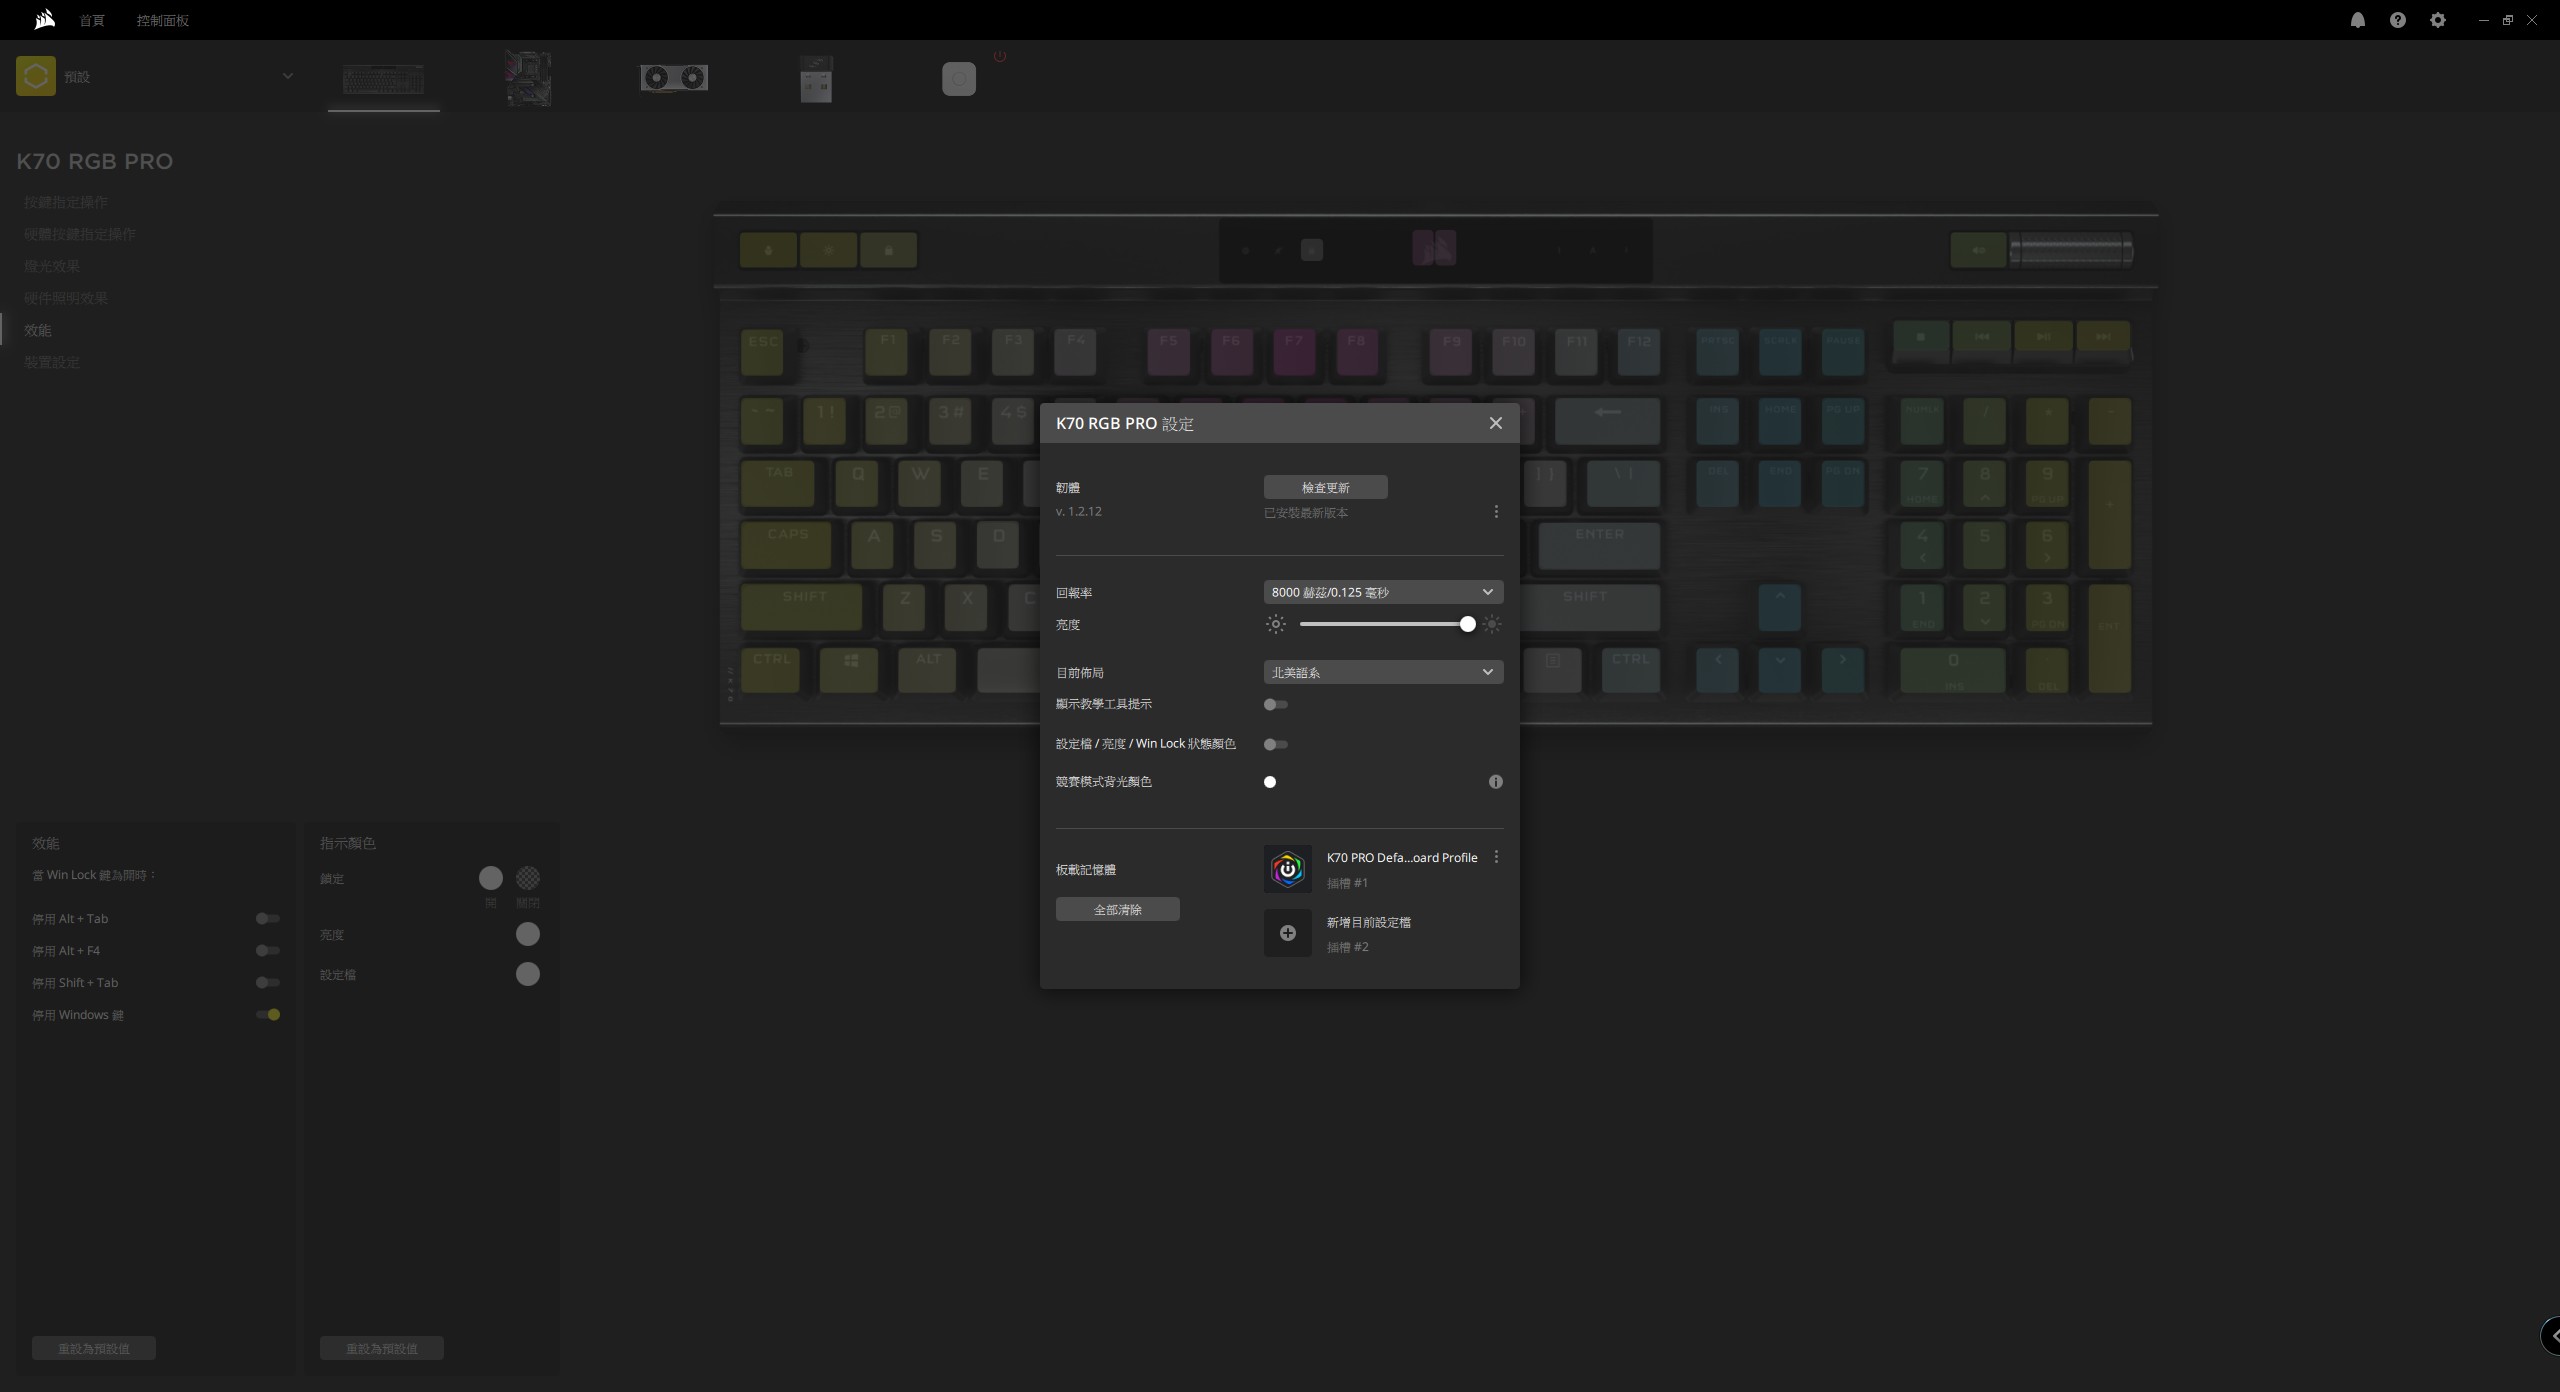2560x1392 pixels.
Task: Click the Corsair logo on keyboard preview
Action: point(1434,247)
